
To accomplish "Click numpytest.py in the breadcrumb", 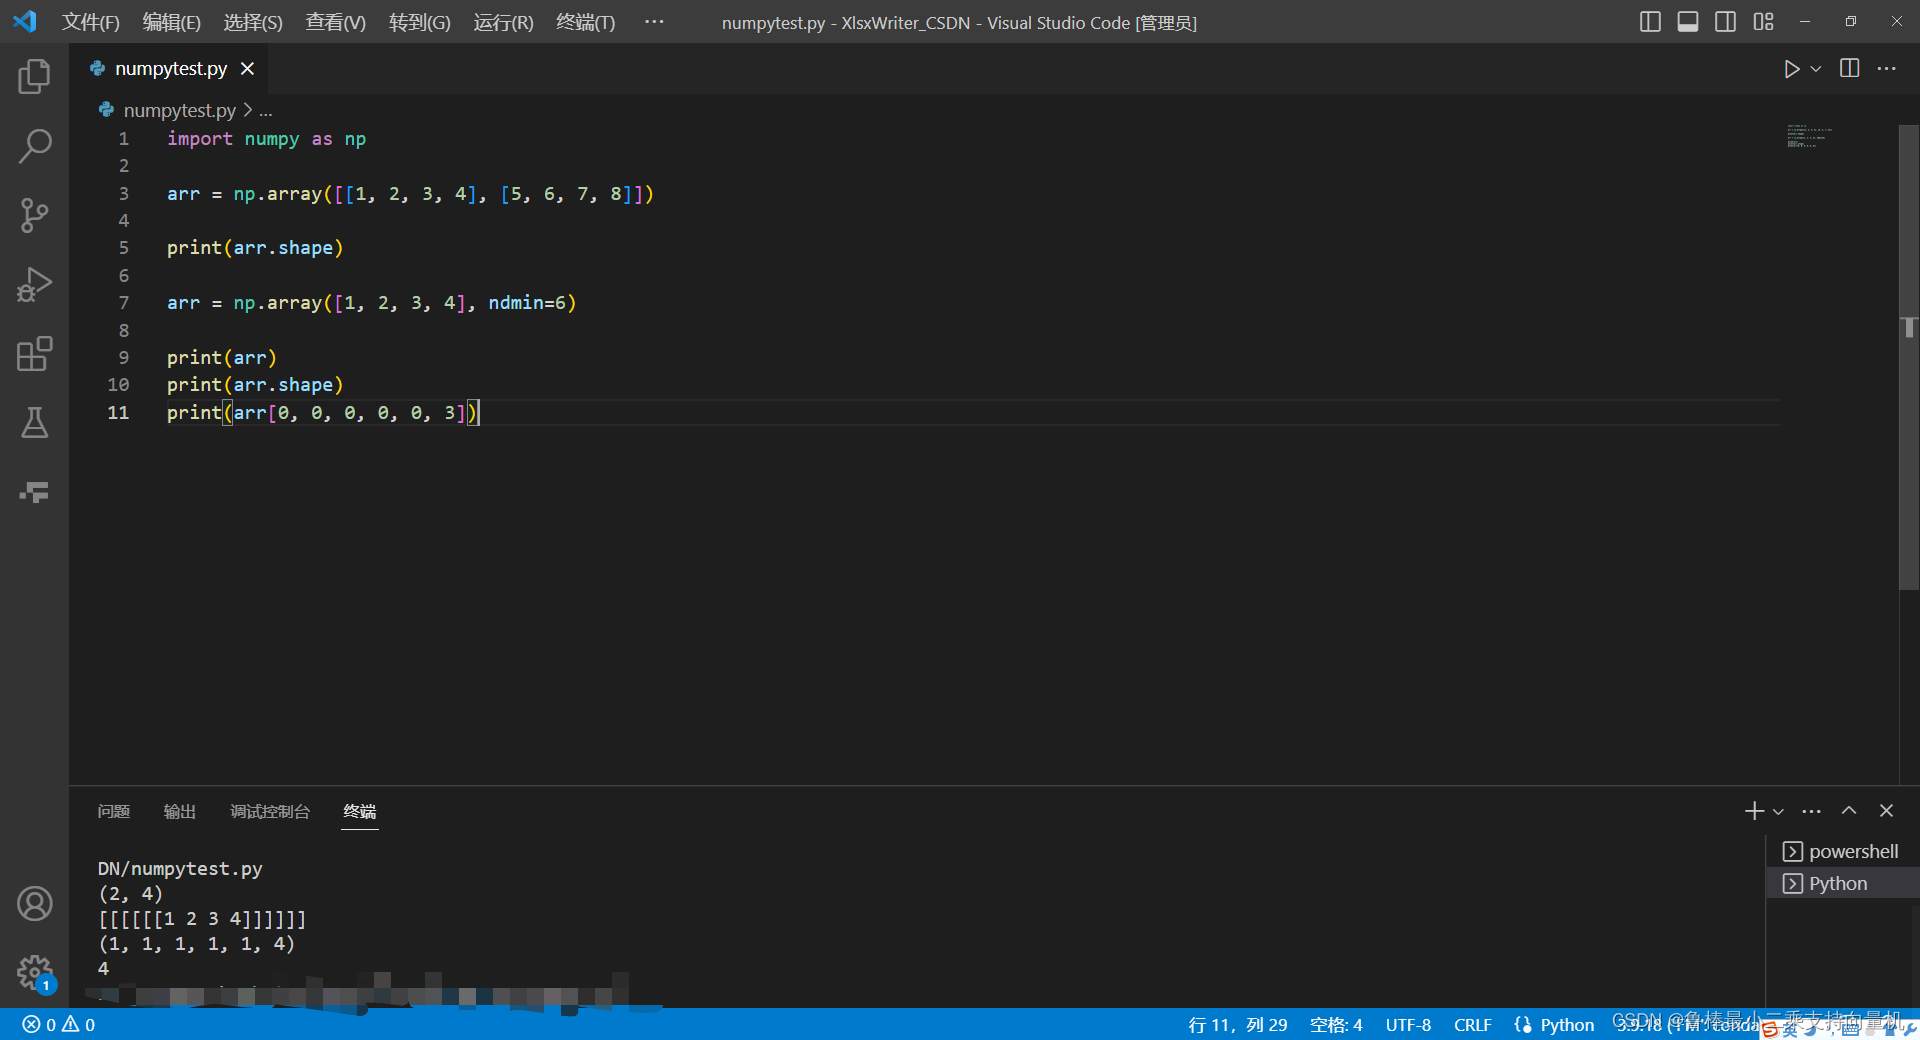I will (x=179, y=110).
